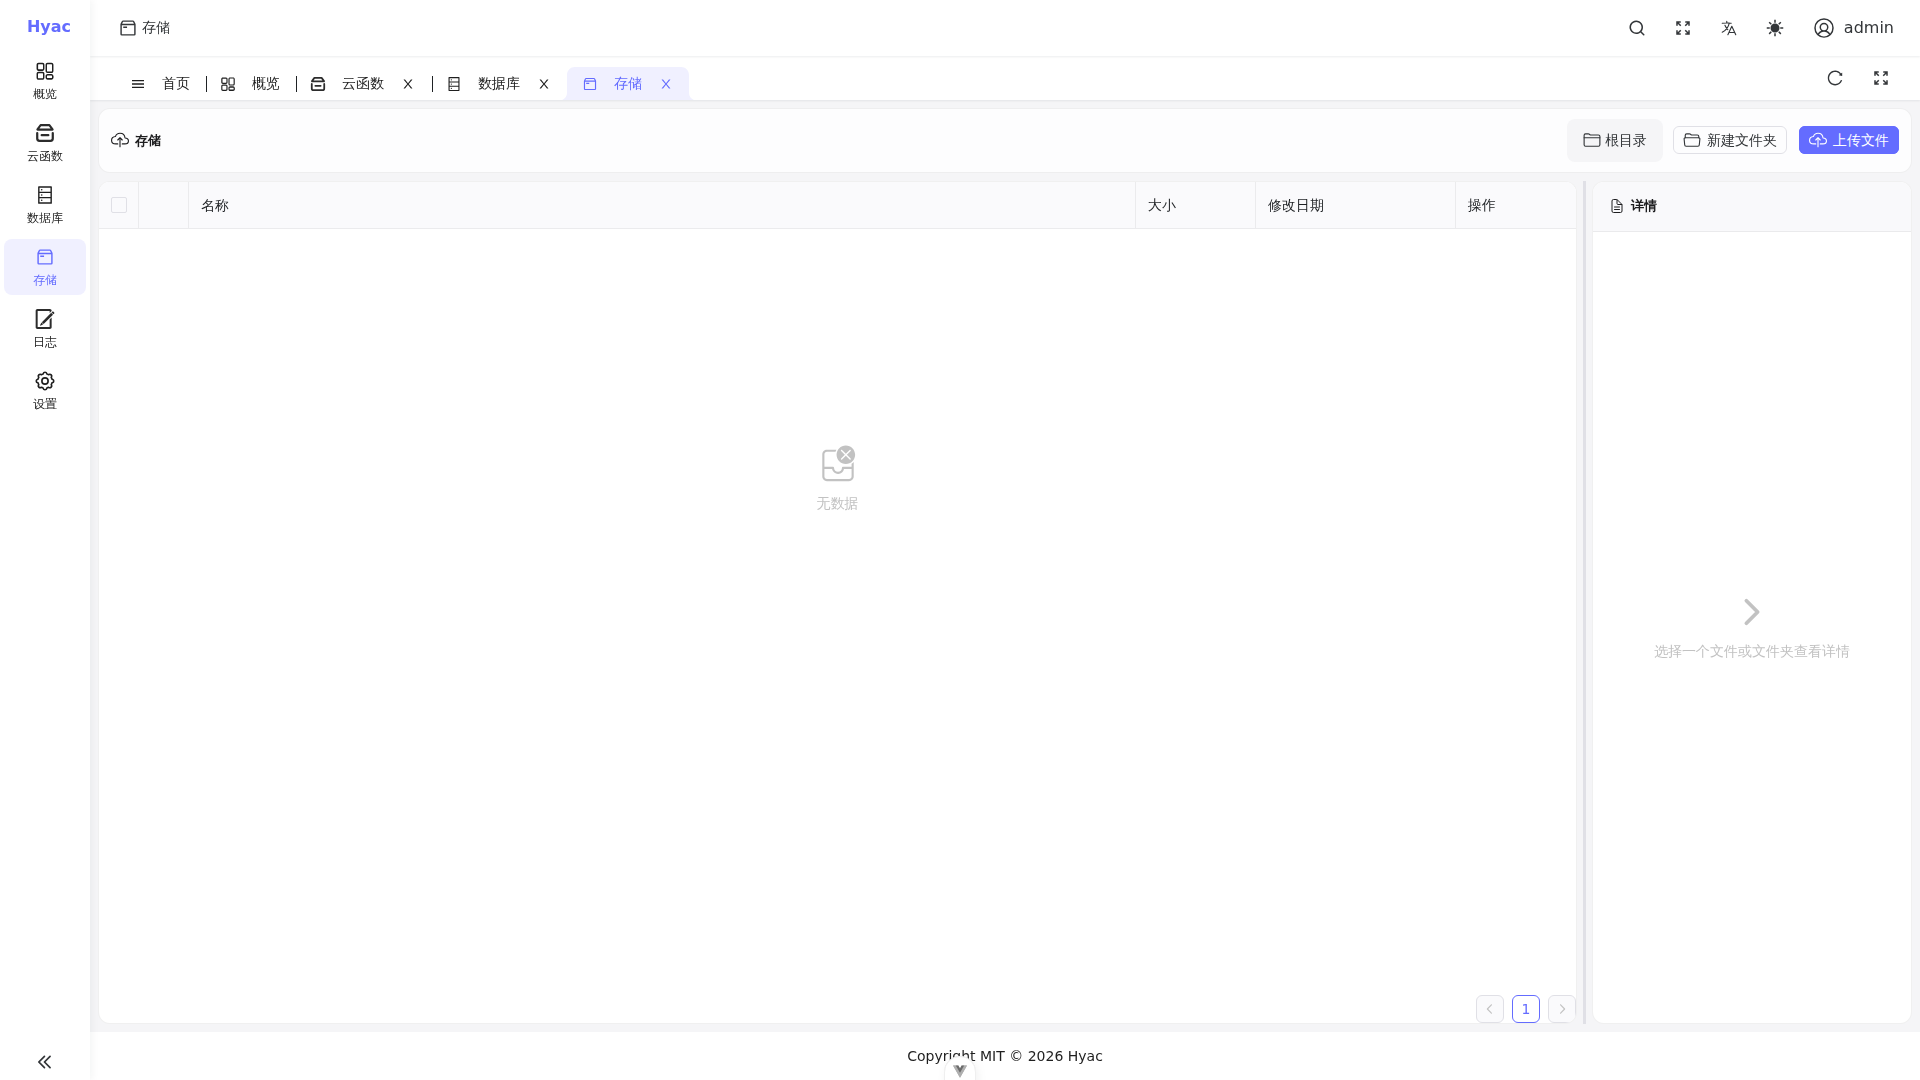This screenshot has height=1080, width=1920.
Task: Click the bottom-center expand arrow handle
Action: pyautogui.click(x=960, y=1070)
